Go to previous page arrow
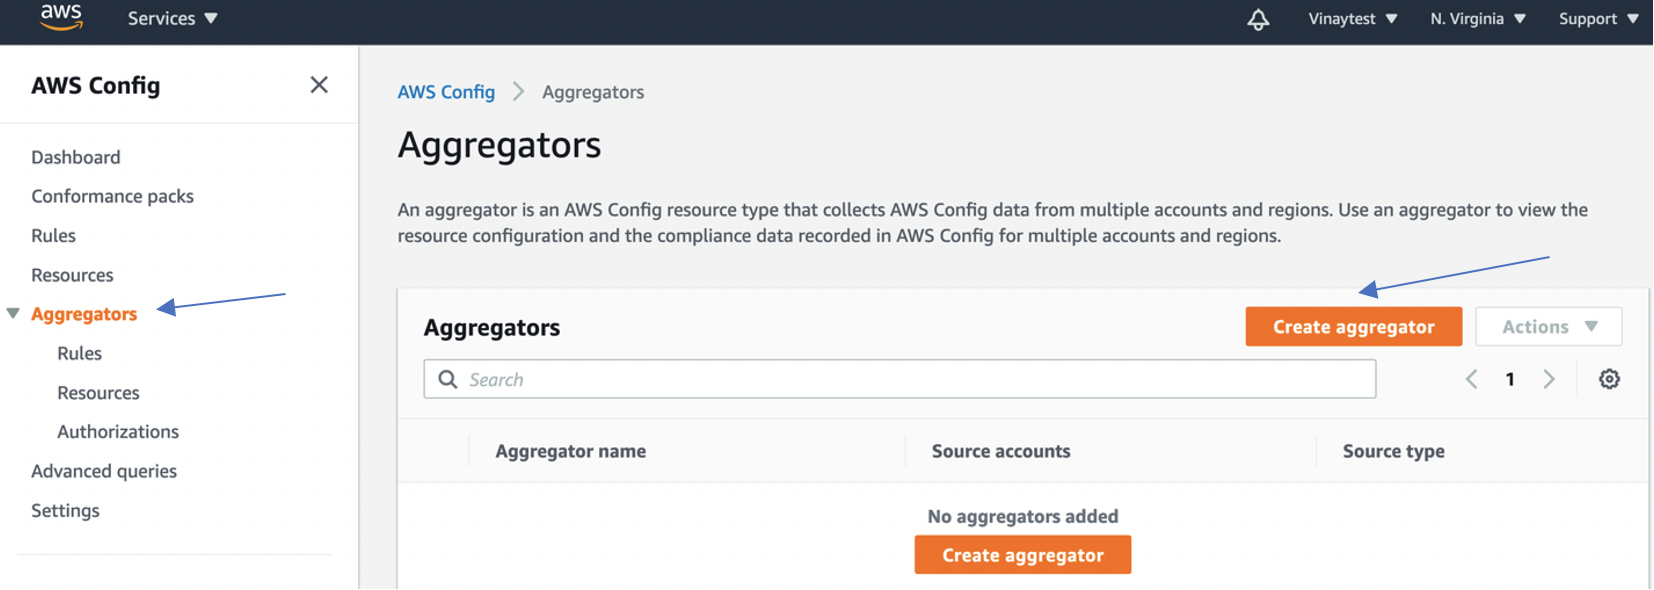This screenshot has width=1654, height=590. tap(1471, 379)
